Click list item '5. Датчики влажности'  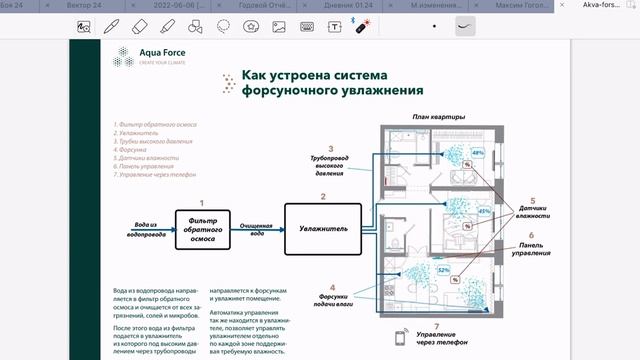point(146,158)
